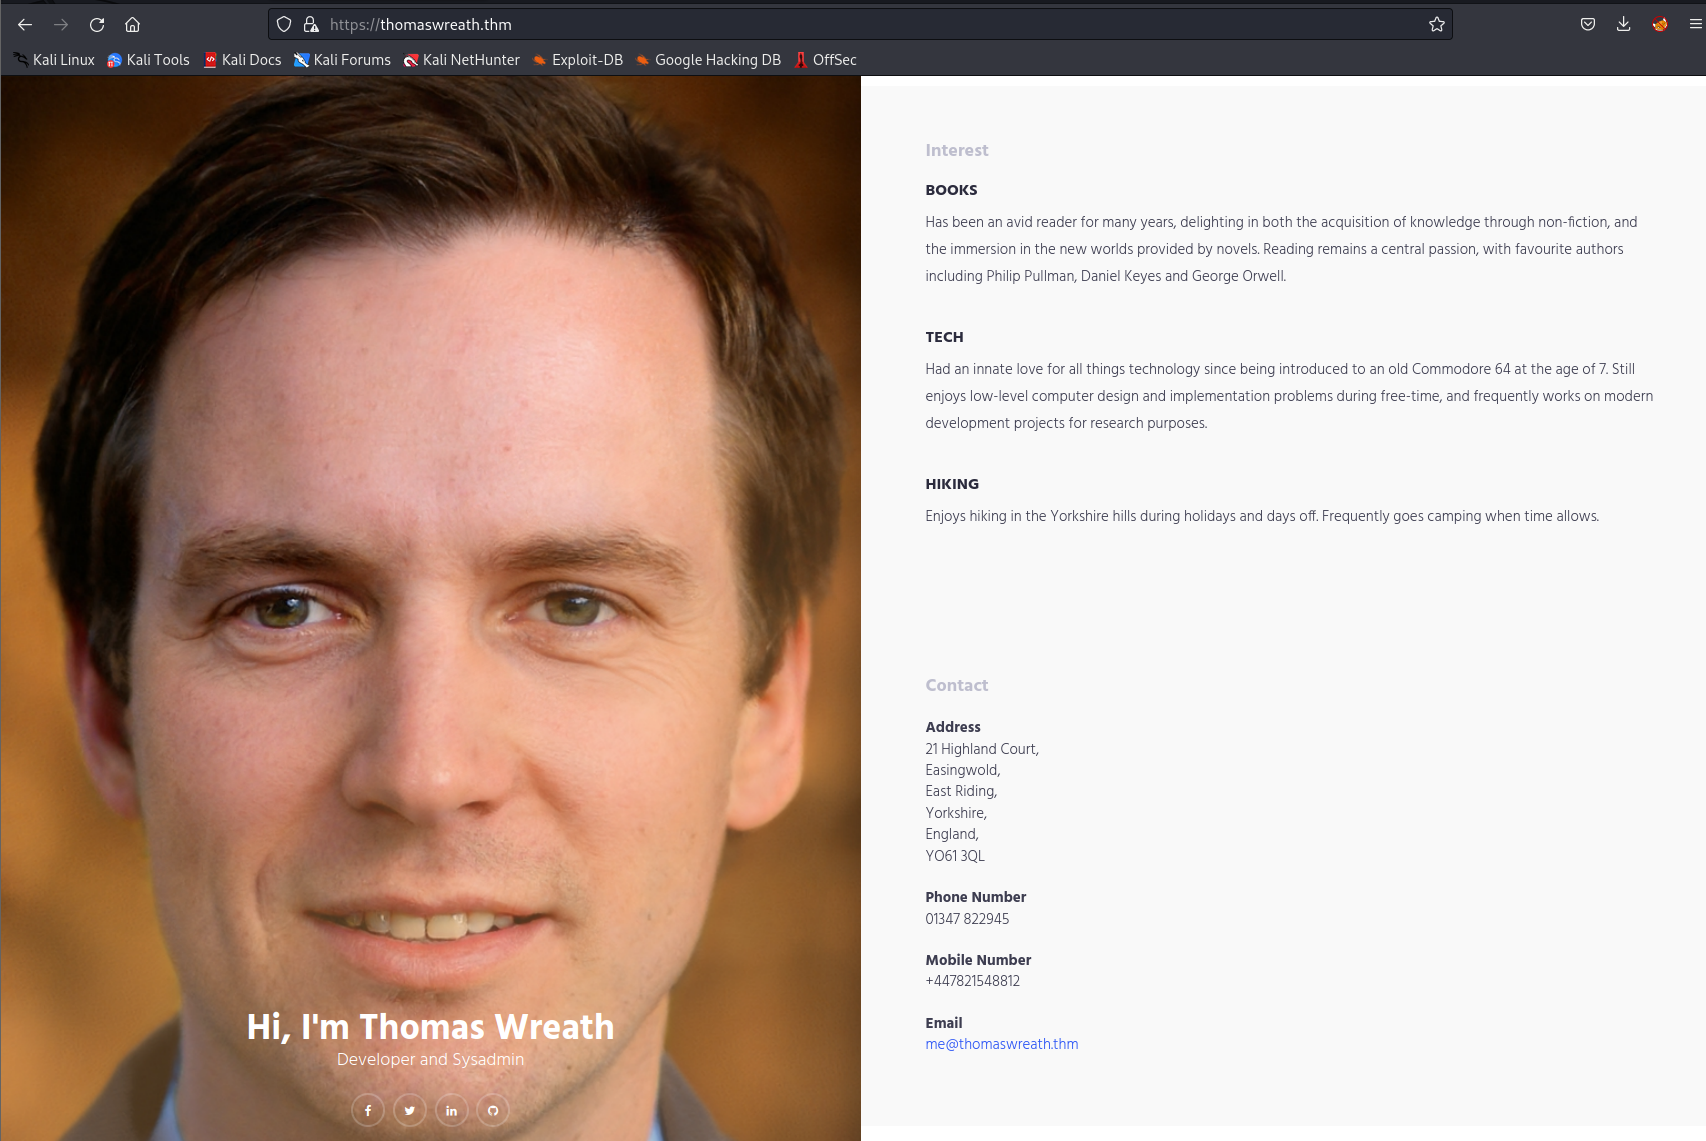
Task: Open the OffSec bookmark
Action: (825, 60)
